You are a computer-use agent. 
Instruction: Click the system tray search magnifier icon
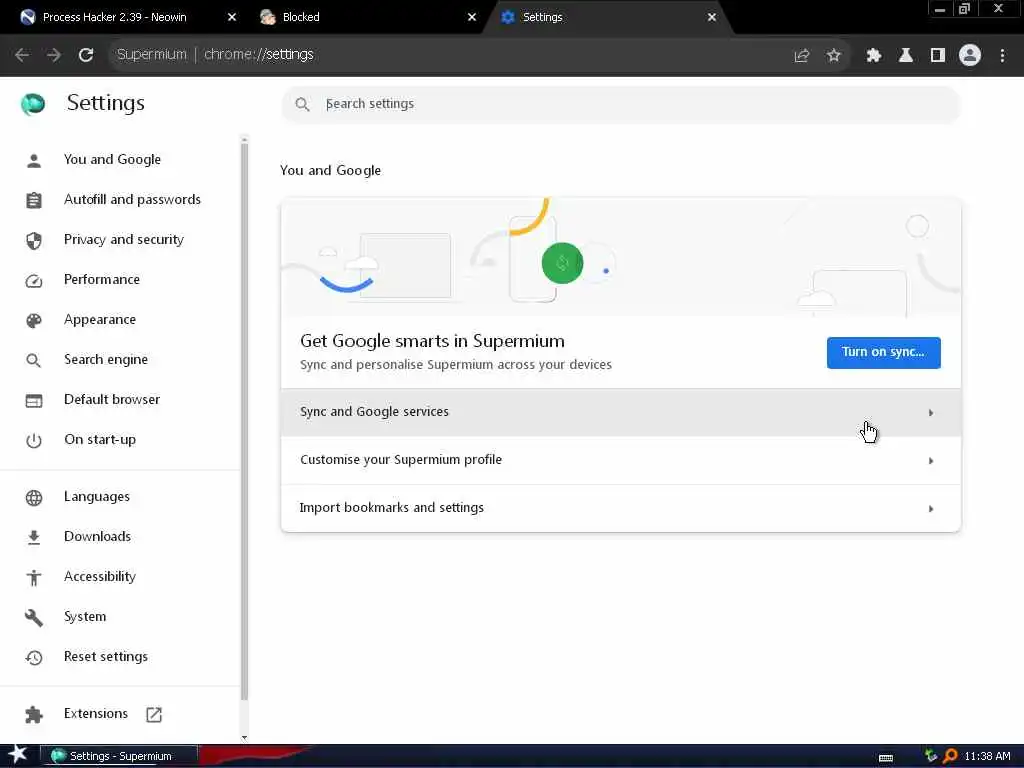pyautogui.click(x=950, y=756)
